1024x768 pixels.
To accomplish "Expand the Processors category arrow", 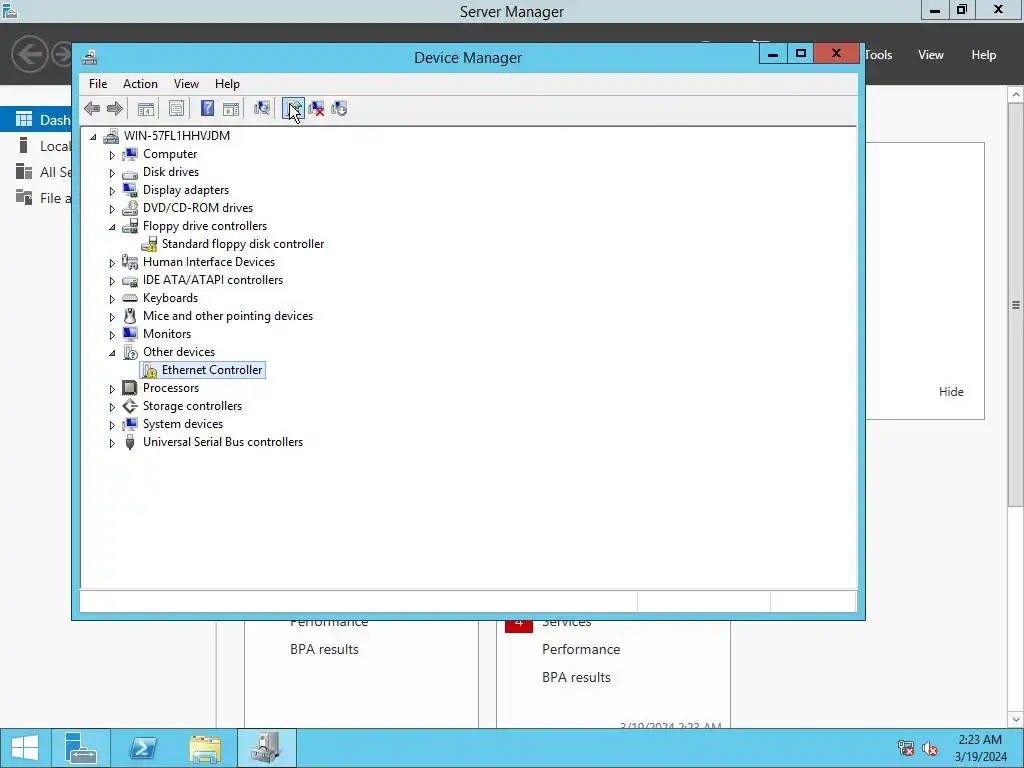I will coord(112,389).
